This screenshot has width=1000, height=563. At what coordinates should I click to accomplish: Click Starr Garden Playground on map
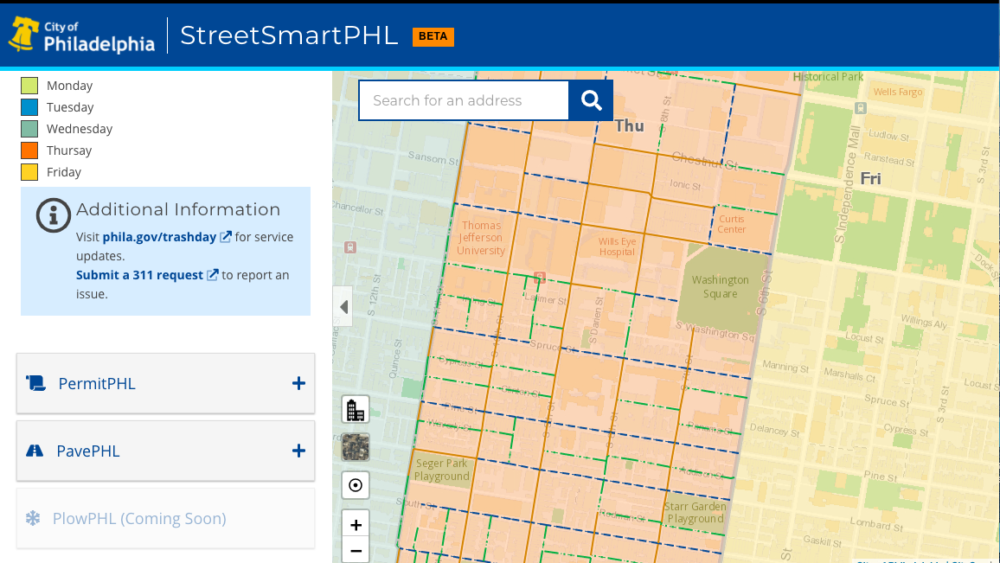click(x=695, y=513)
